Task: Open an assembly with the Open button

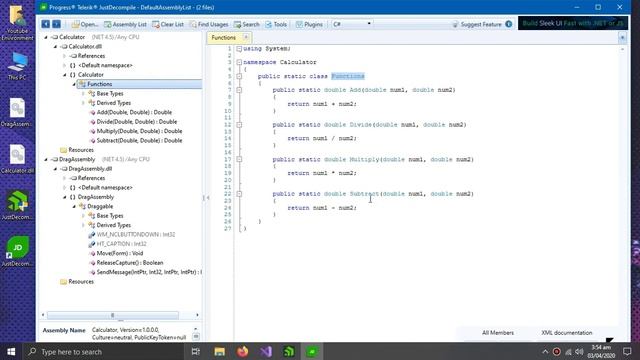Action: [85, 24]
